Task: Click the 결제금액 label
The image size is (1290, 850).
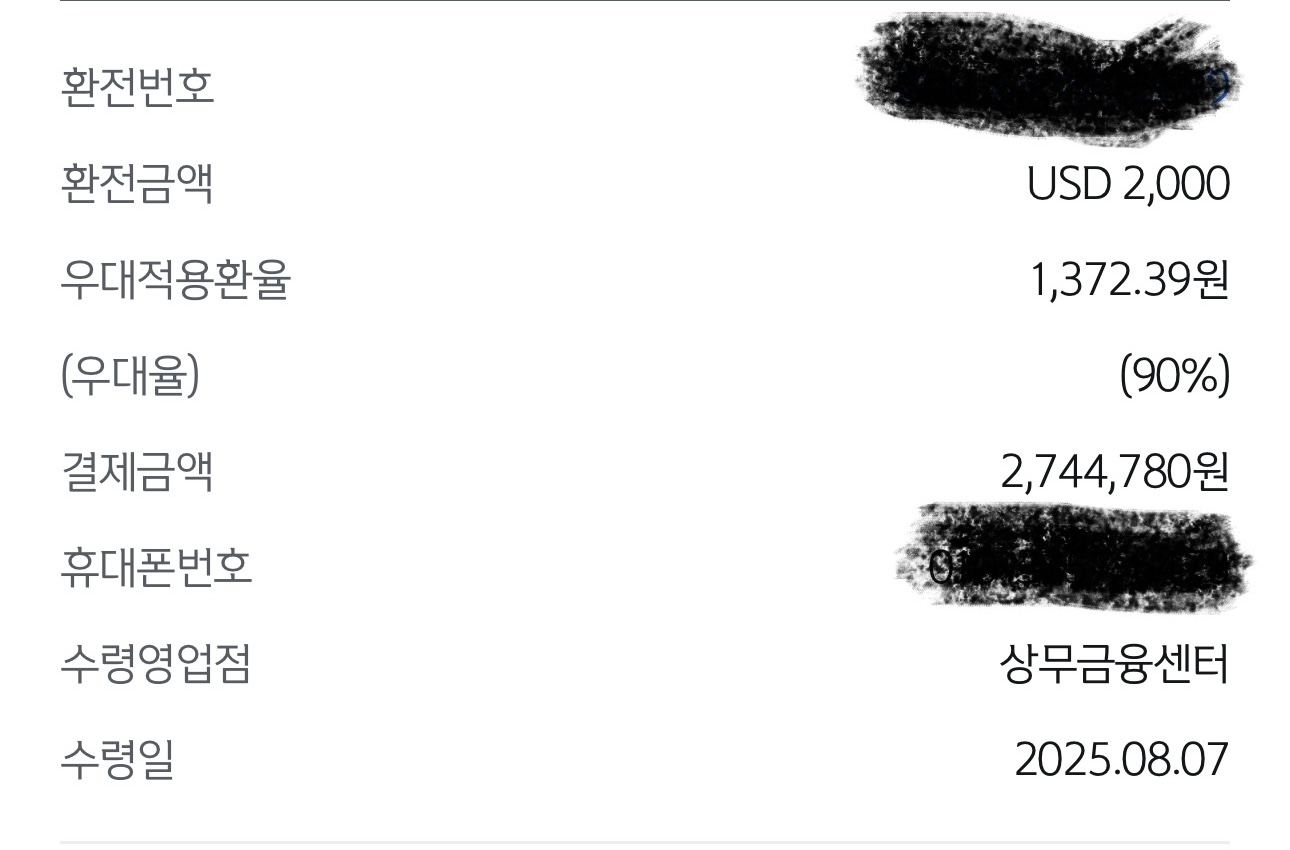Action: pyautogui.click(x=137, y=472)
